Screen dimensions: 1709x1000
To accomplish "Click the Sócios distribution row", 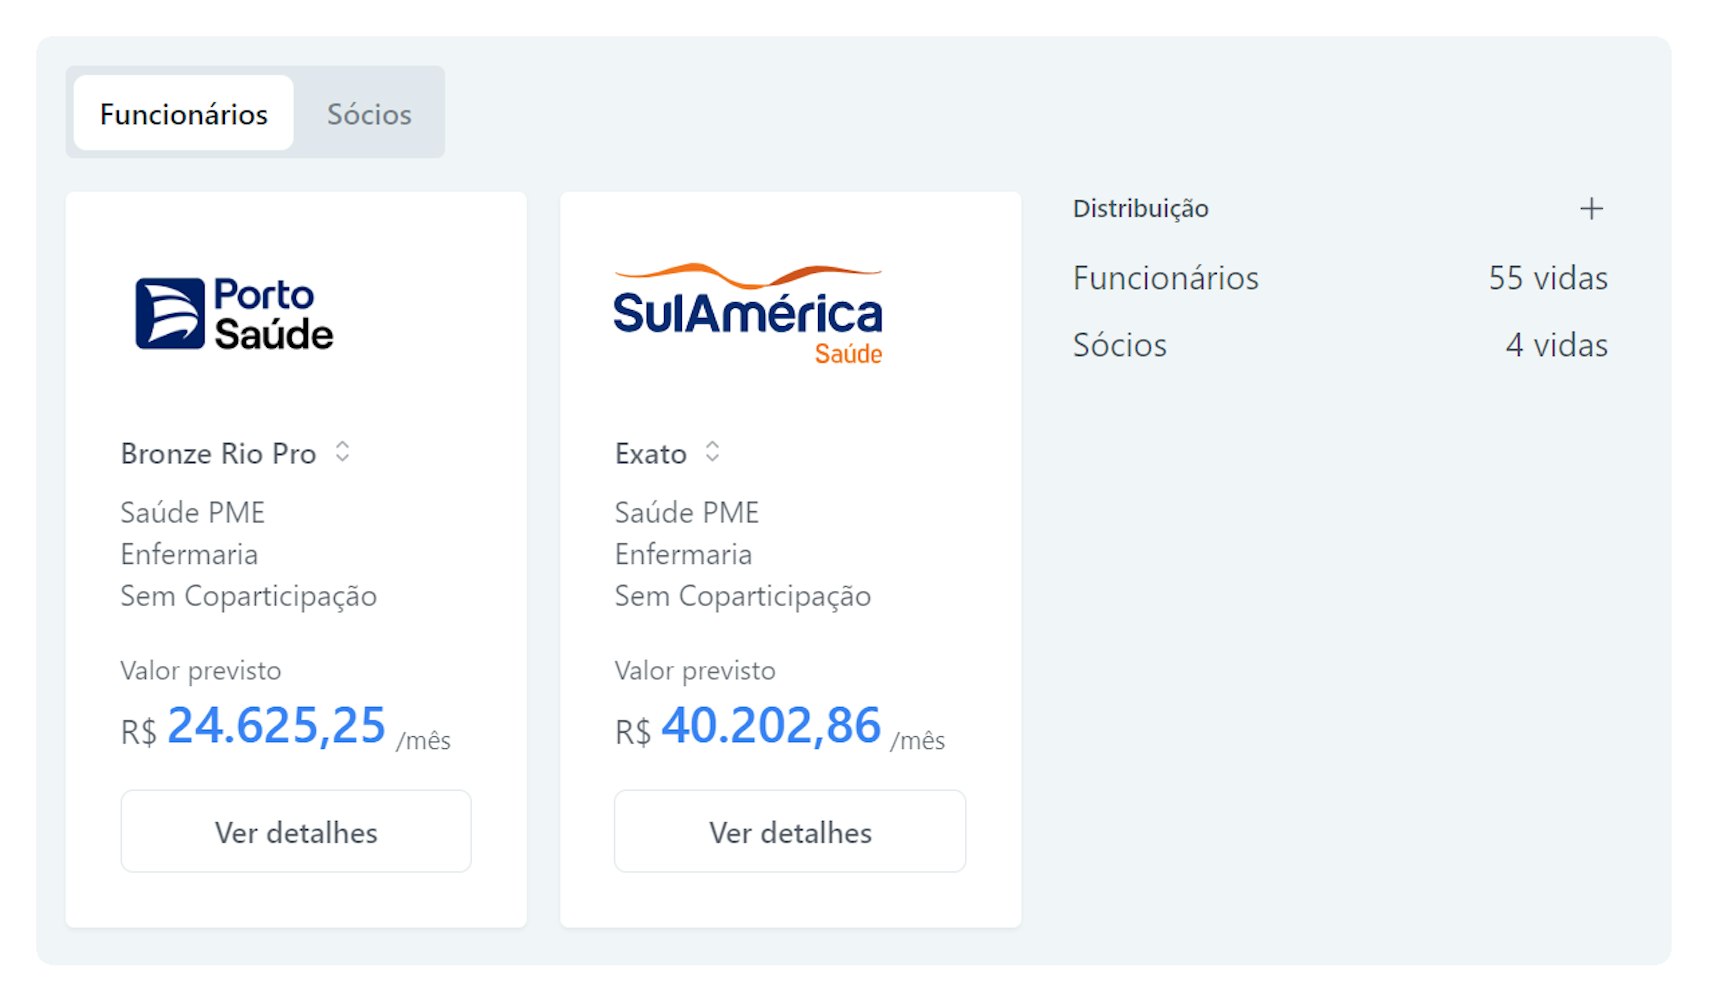I will tap(1340, 344).
